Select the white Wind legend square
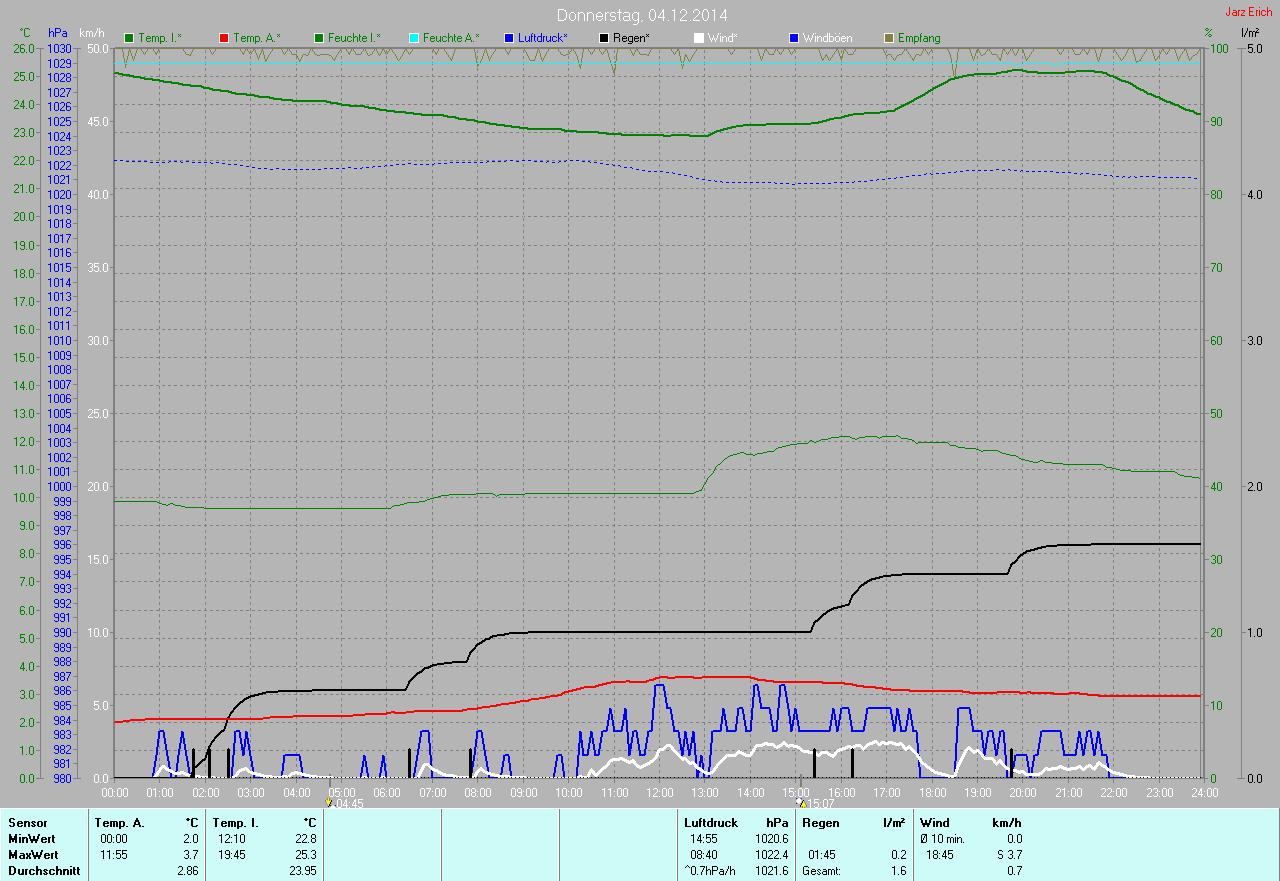Screen dimensions: 1280x881 point(699,38)
